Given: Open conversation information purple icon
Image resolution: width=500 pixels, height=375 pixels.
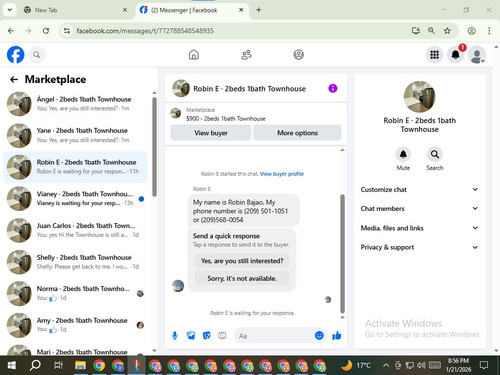Looking at the screenshot, I should [333, 88].
